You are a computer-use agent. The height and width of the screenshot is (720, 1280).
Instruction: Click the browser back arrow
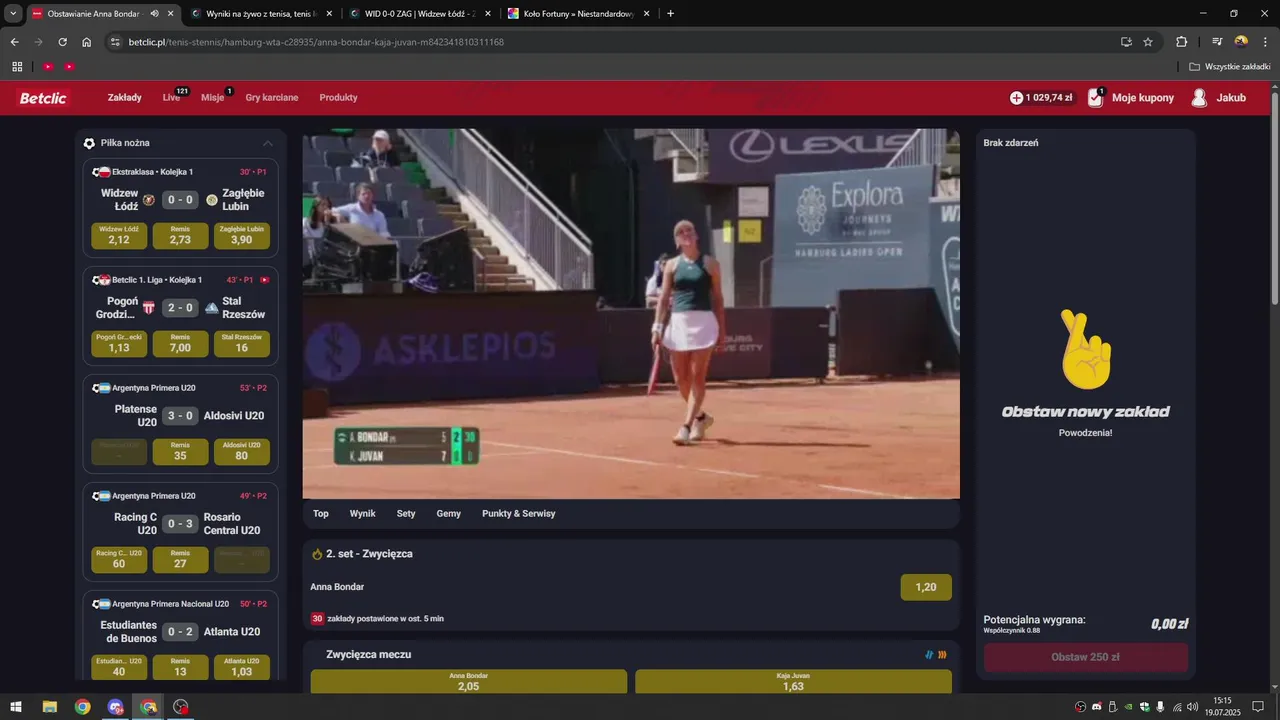pyautogui.click(x=14, y=42)
